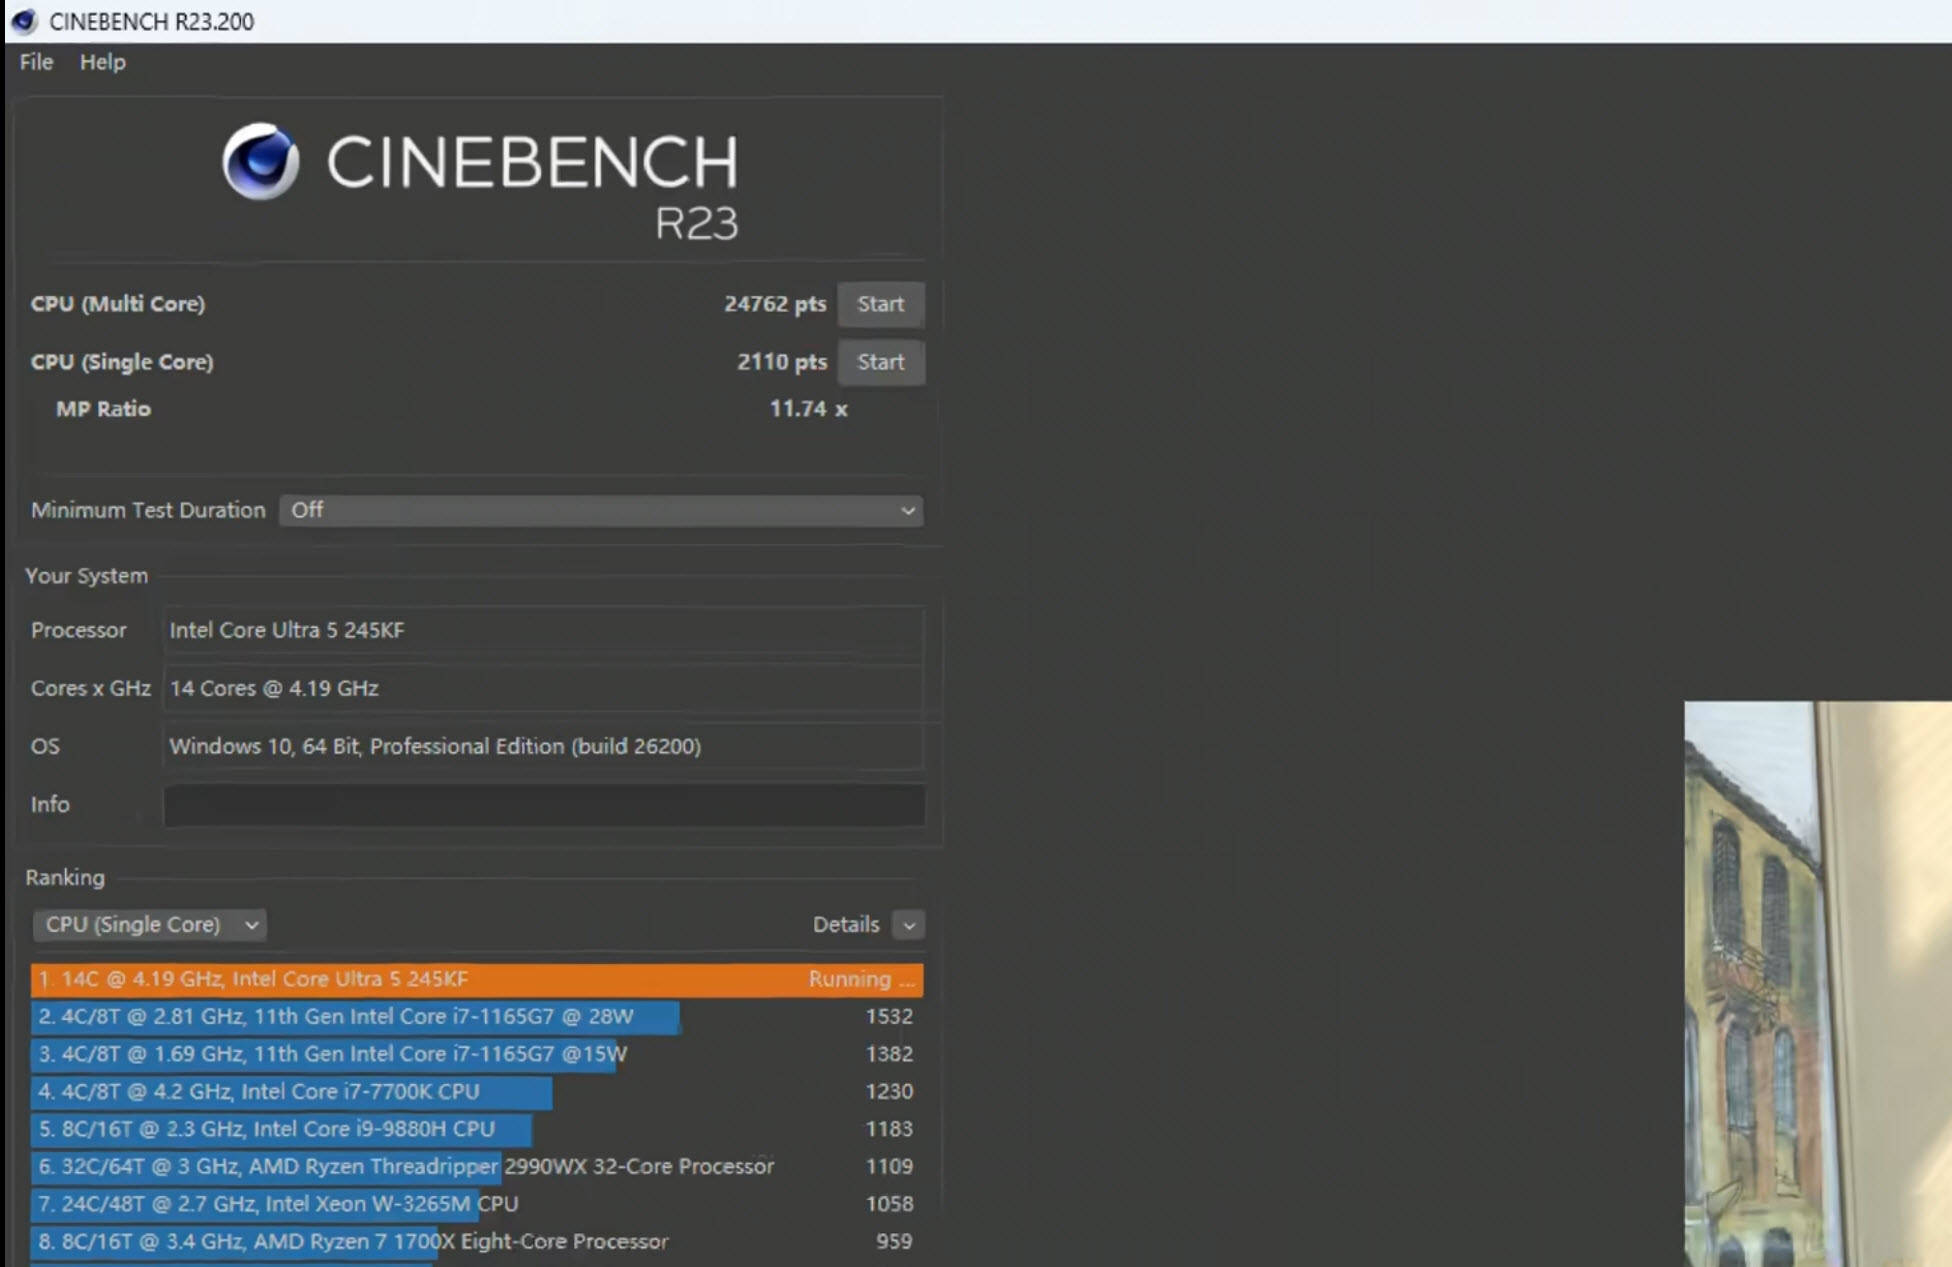Select the Core i9-9880H ranking row
The image size is (1952, 1267).
pos(280,1129)
